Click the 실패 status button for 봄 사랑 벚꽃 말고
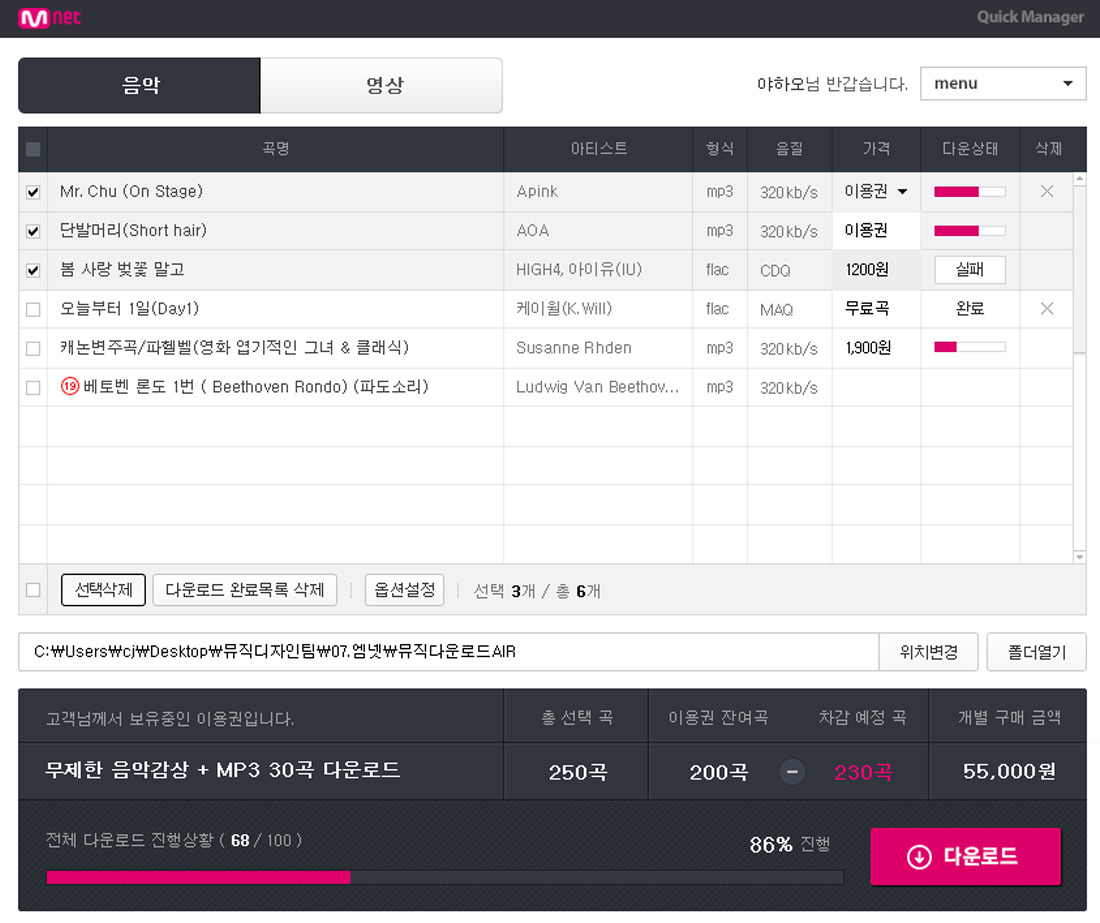Screen dimensions: 1100x923 pos(970,270)
